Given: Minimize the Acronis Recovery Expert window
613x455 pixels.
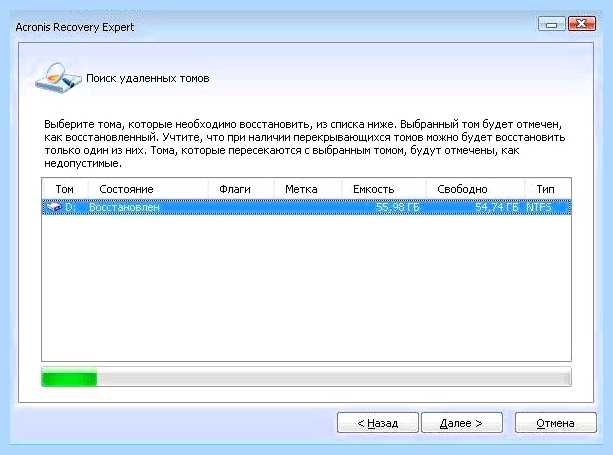Looking at the screenshot, I should pyautogui.click(x=552, y=24).
